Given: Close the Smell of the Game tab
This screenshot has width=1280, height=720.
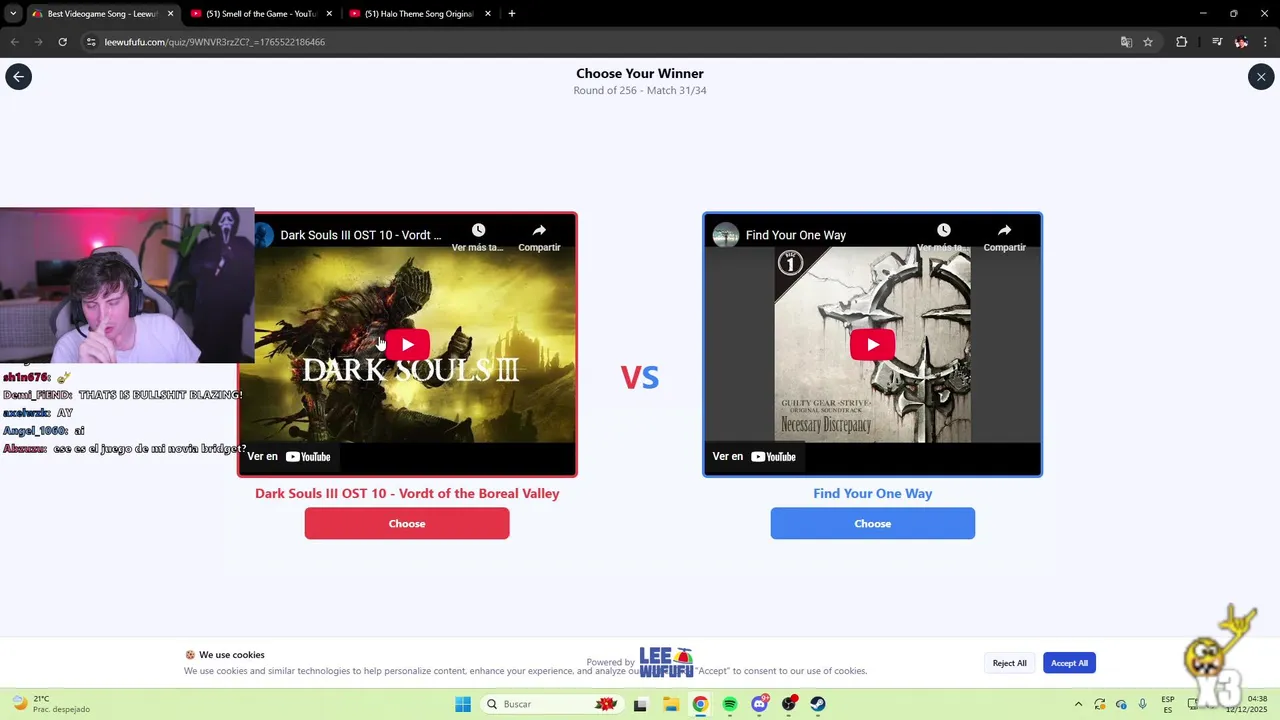Looking at the screenshot, I should [x=329, y=14].
